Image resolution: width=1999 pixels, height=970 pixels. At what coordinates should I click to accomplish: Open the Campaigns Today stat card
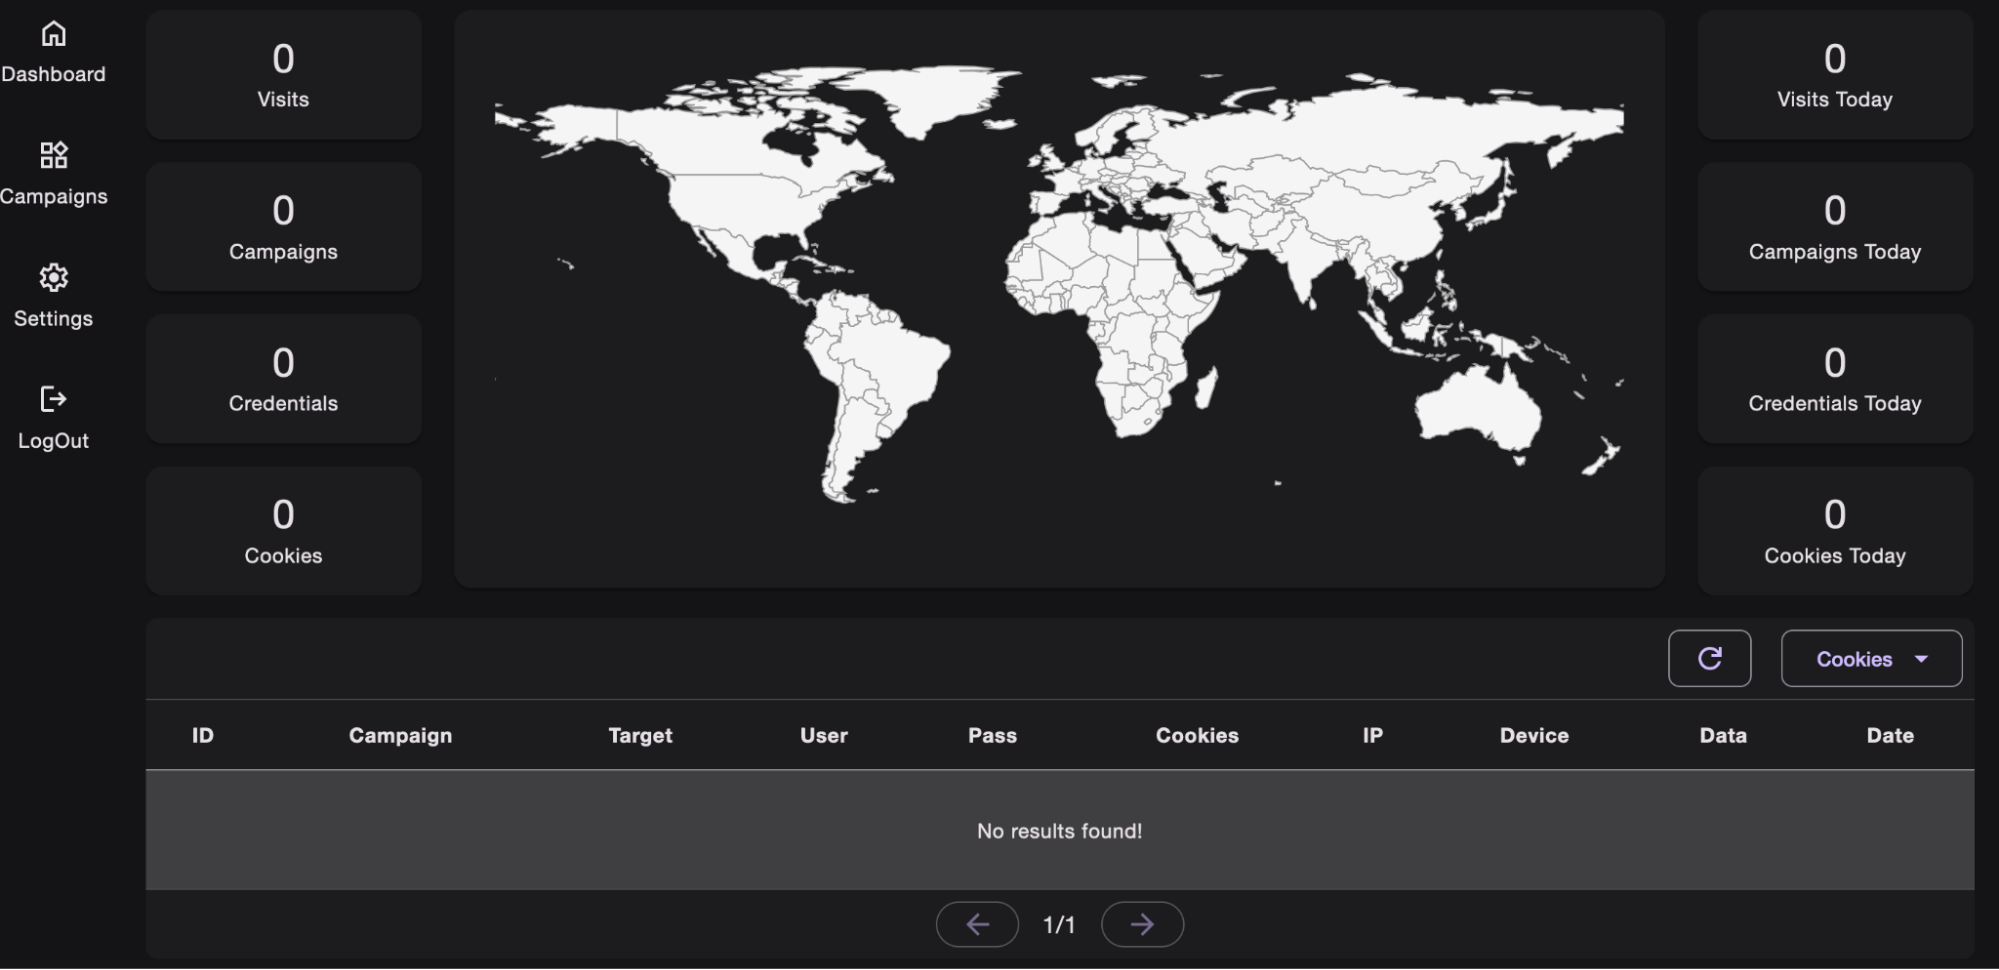pyautogui.click(x=1834, y=227)
